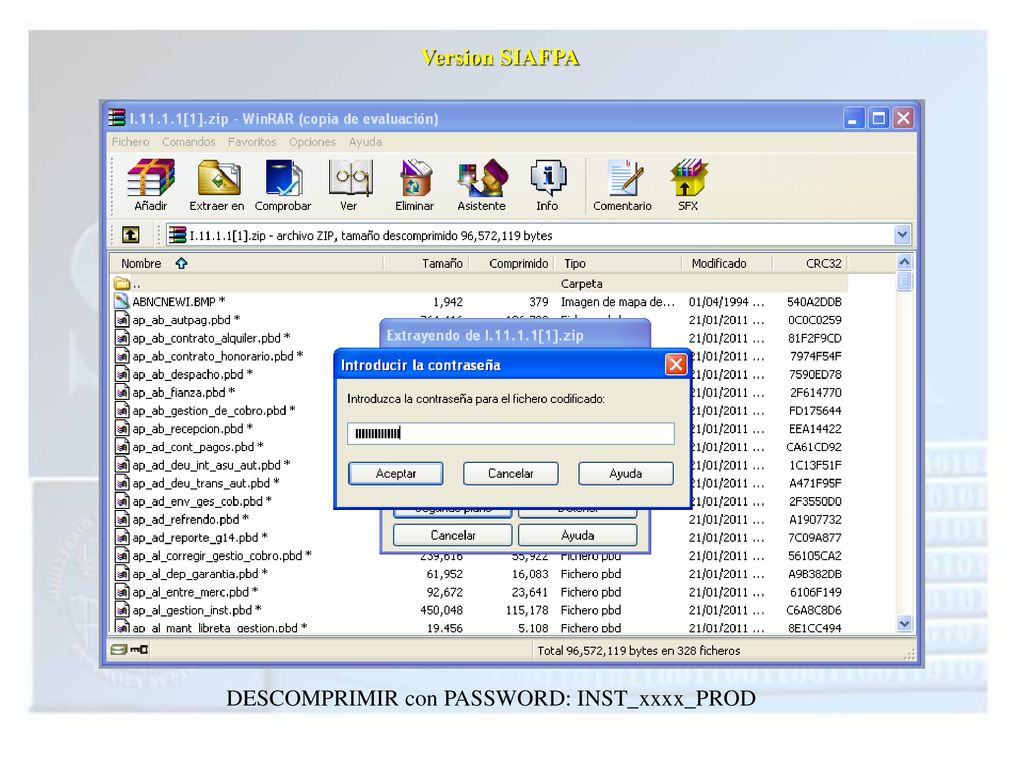Click the ap_ab_recepcion.pbd file icon
Viewport: 1024px width, 768px height.
tap(121, 428)
